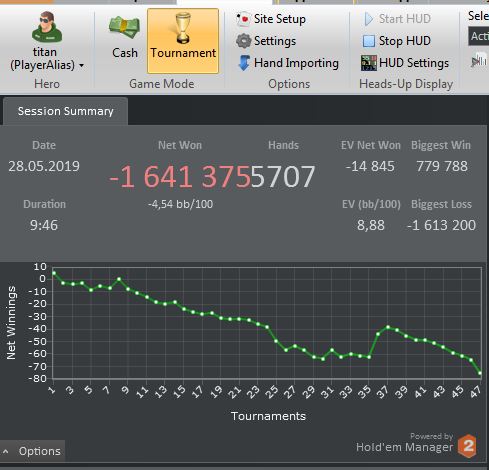The width and height of the screenshot is (489, 470).
Task: Click the session date 28.05.2019
Action: click(44, 166)
